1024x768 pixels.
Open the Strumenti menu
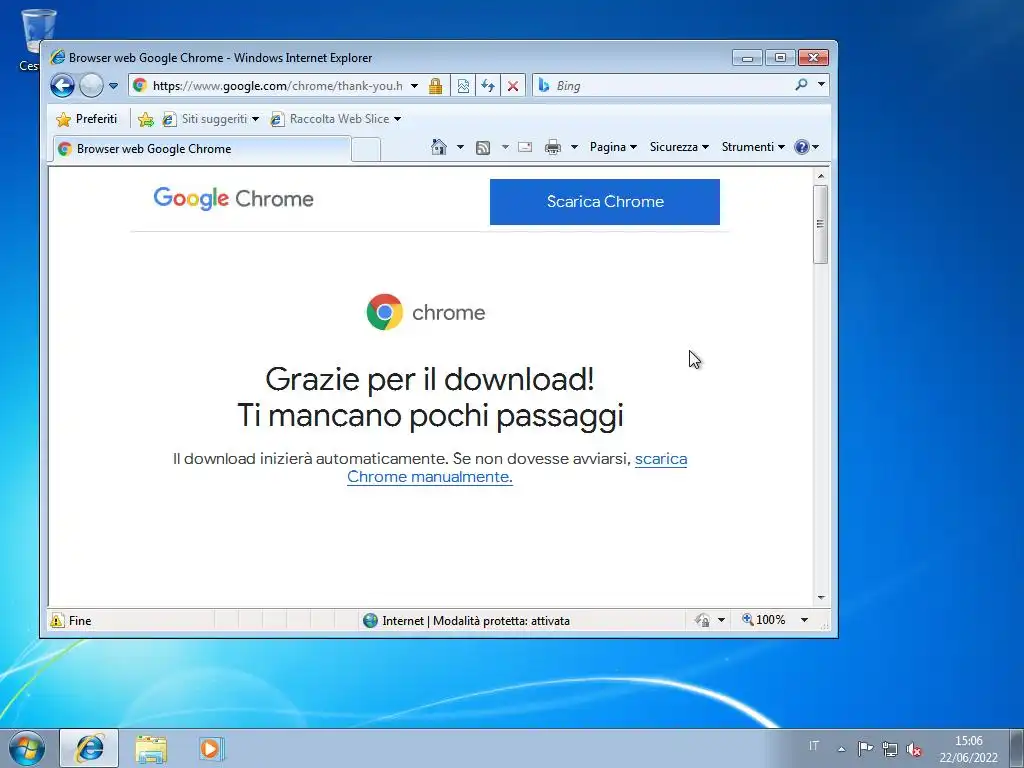point(753,147)
